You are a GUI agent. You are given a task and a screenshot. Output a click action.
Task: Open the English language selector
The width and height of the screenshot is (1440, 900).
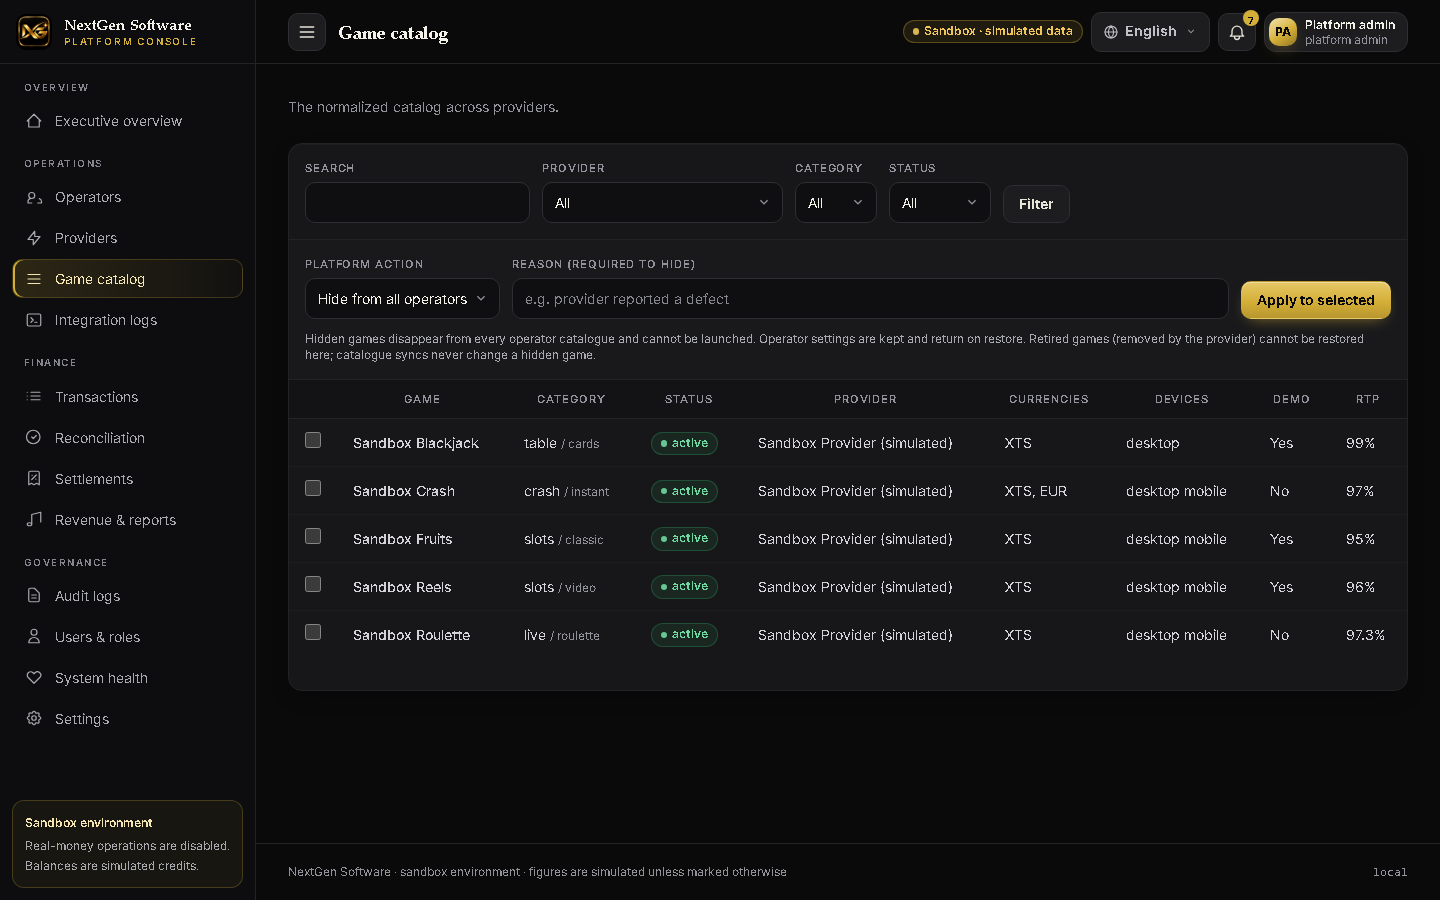tap(1150, 32)
